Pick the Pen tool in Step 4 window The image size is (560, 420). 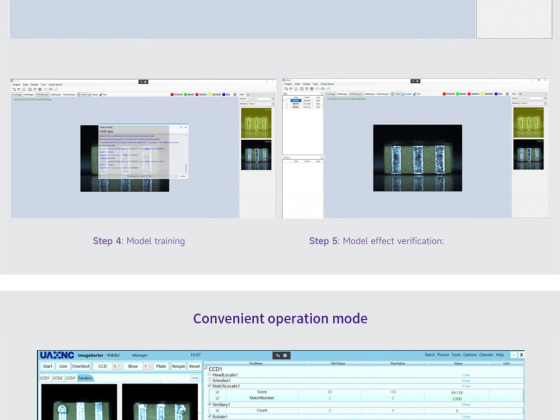point(103,95)
